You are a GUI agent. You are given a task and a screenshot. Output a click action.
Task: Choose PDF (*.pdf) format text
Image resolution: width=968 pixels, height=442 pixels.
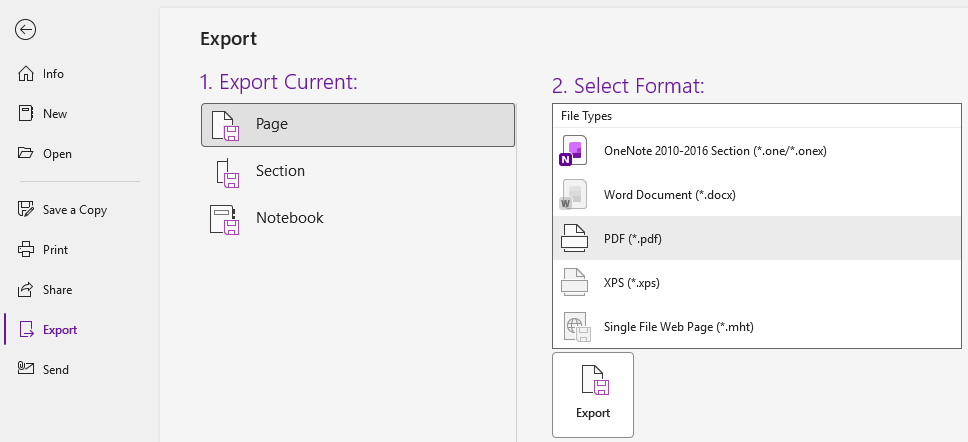(x=633, y=239)
